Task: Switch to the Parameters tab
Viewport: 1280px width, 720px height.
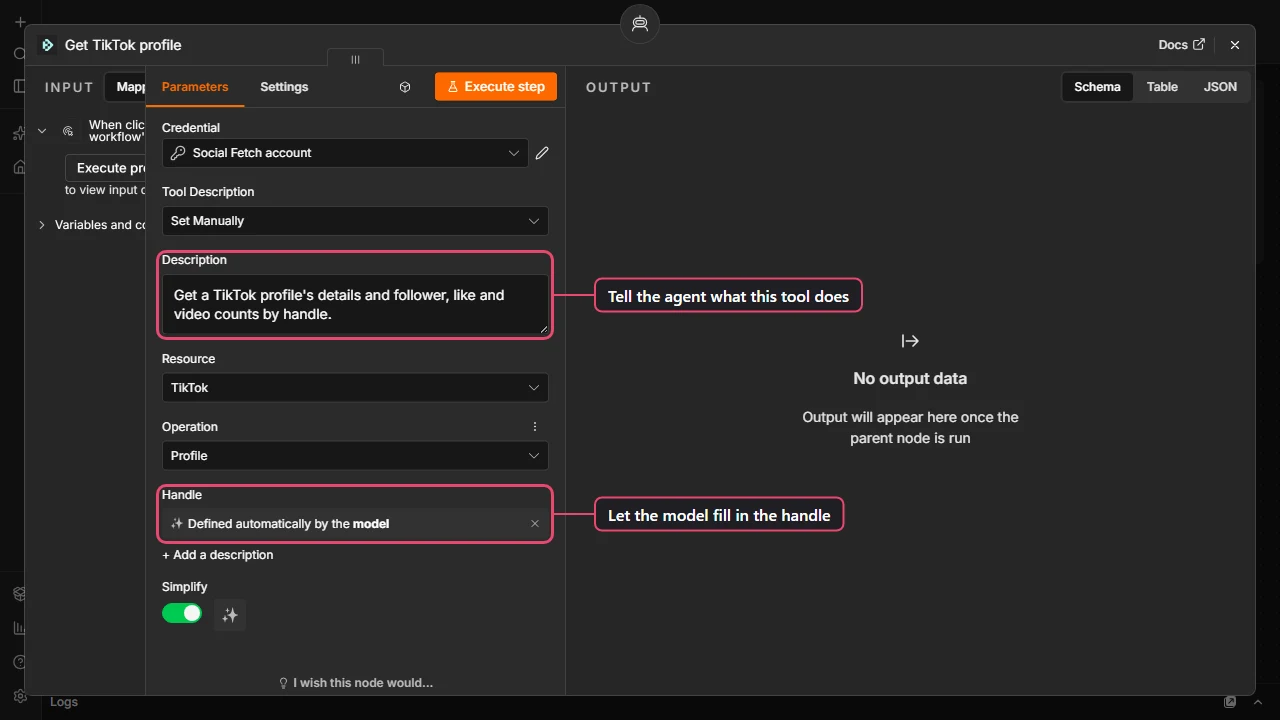Action: (195, 87)
